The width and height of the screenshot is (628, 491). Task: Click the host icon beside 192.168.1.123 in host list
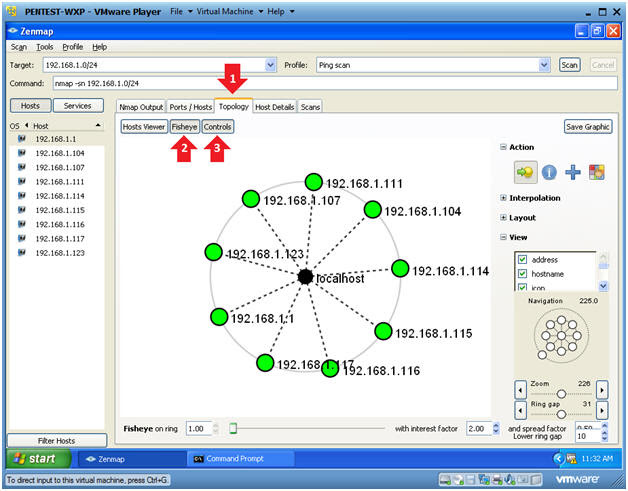click(22, 252)
